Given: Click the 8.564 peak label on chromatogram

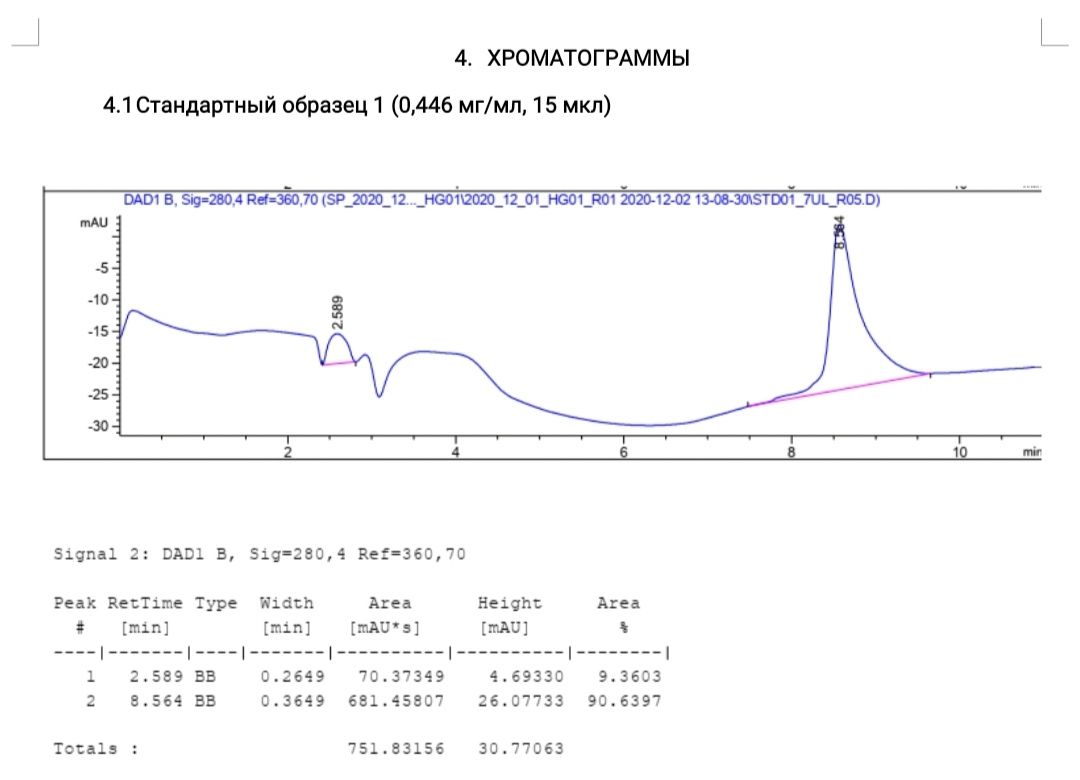Looking at the screenshot, I should click(x=840, y=232).
